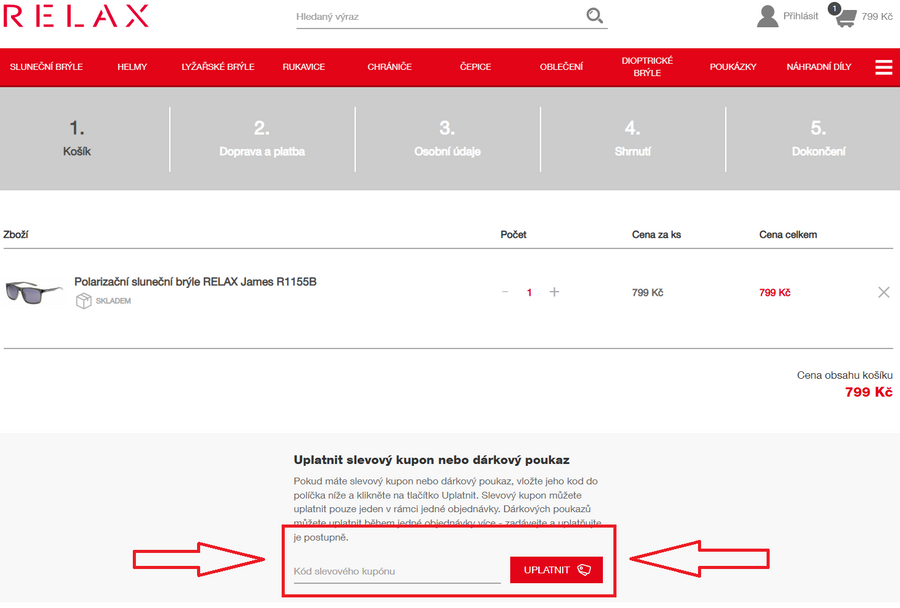Decrease quantity with minus button
This screenshot has height=608, width=900.
coord(505,292)
